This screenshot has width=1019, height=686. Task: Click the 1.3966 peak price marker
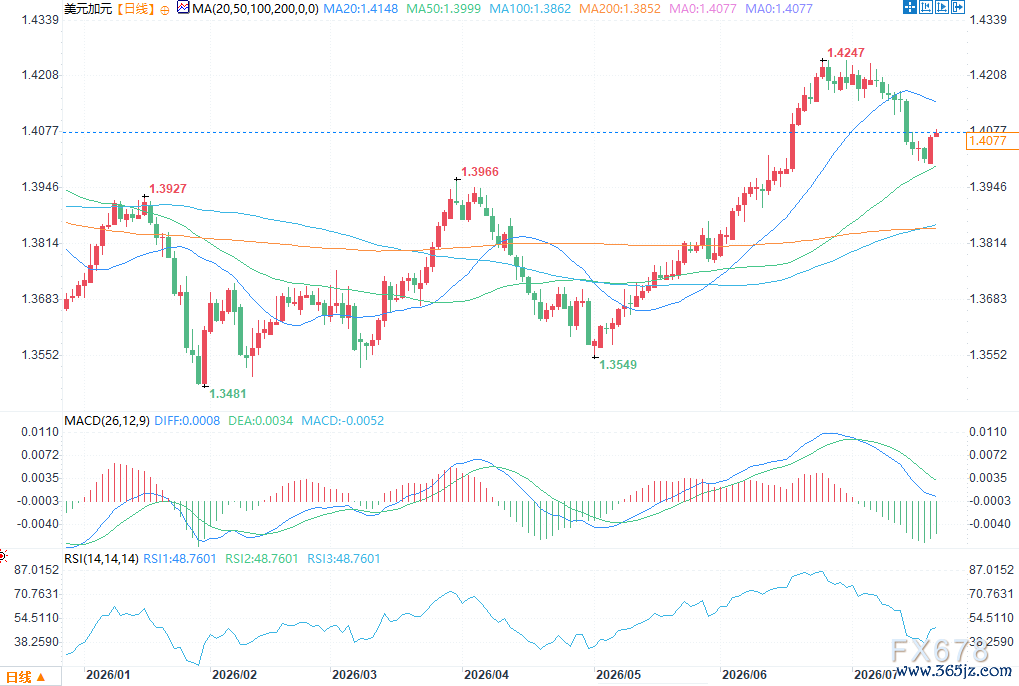(480, 172)
